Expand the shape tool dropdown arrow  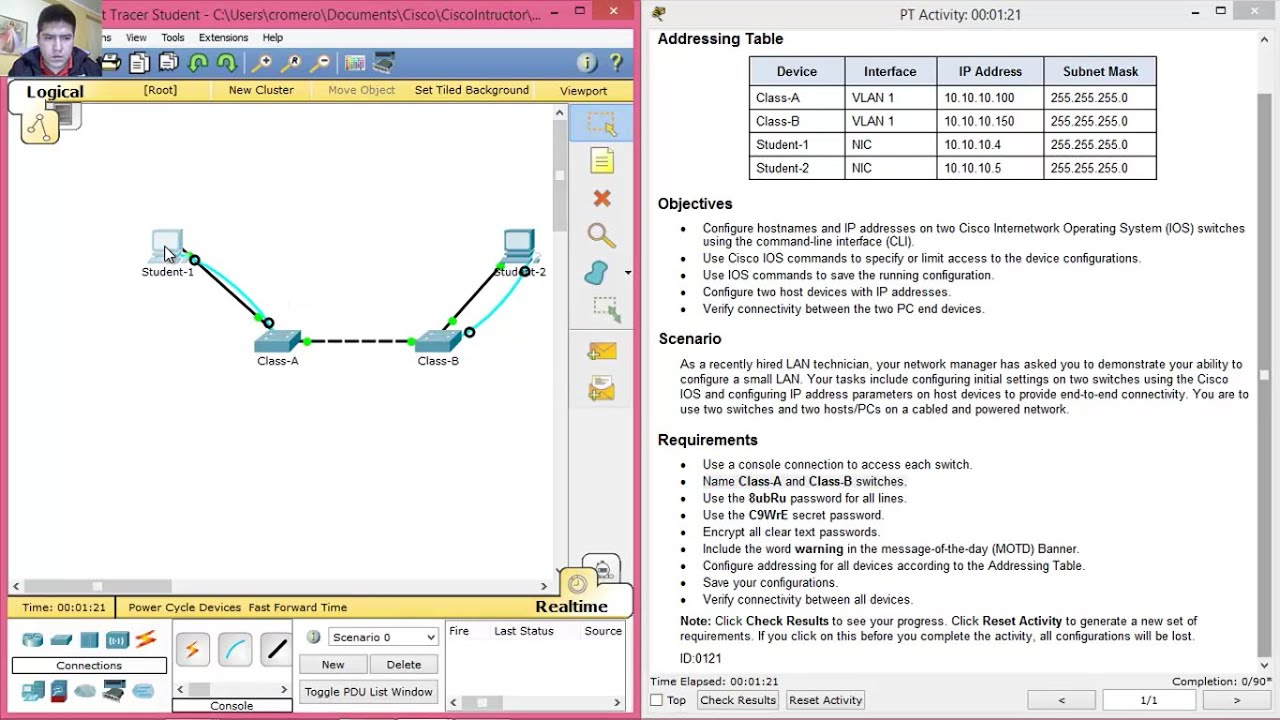(x=628, y=273)
